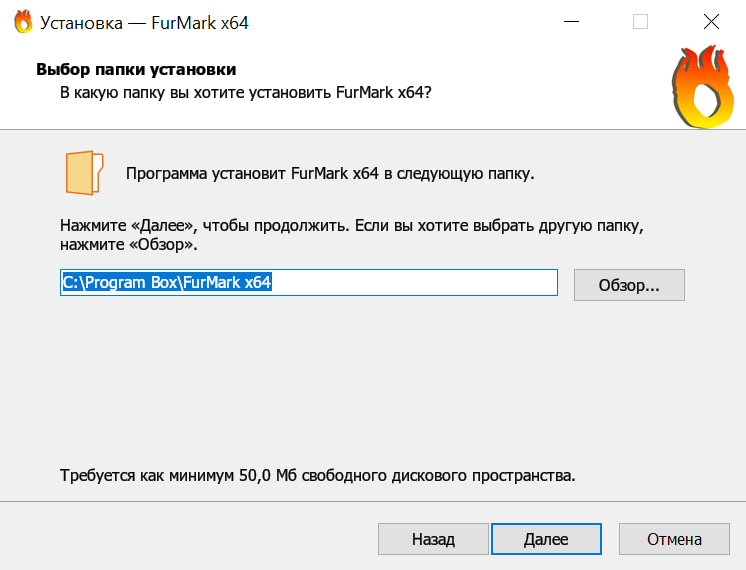Cancel installation with Отмена button
The image size is (746, 570).
[674, 539]
